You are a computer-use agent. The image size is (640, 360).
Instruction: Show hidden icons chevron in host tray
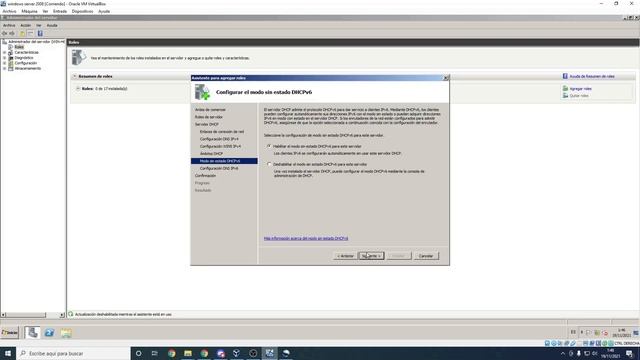[x=563, y=353]
